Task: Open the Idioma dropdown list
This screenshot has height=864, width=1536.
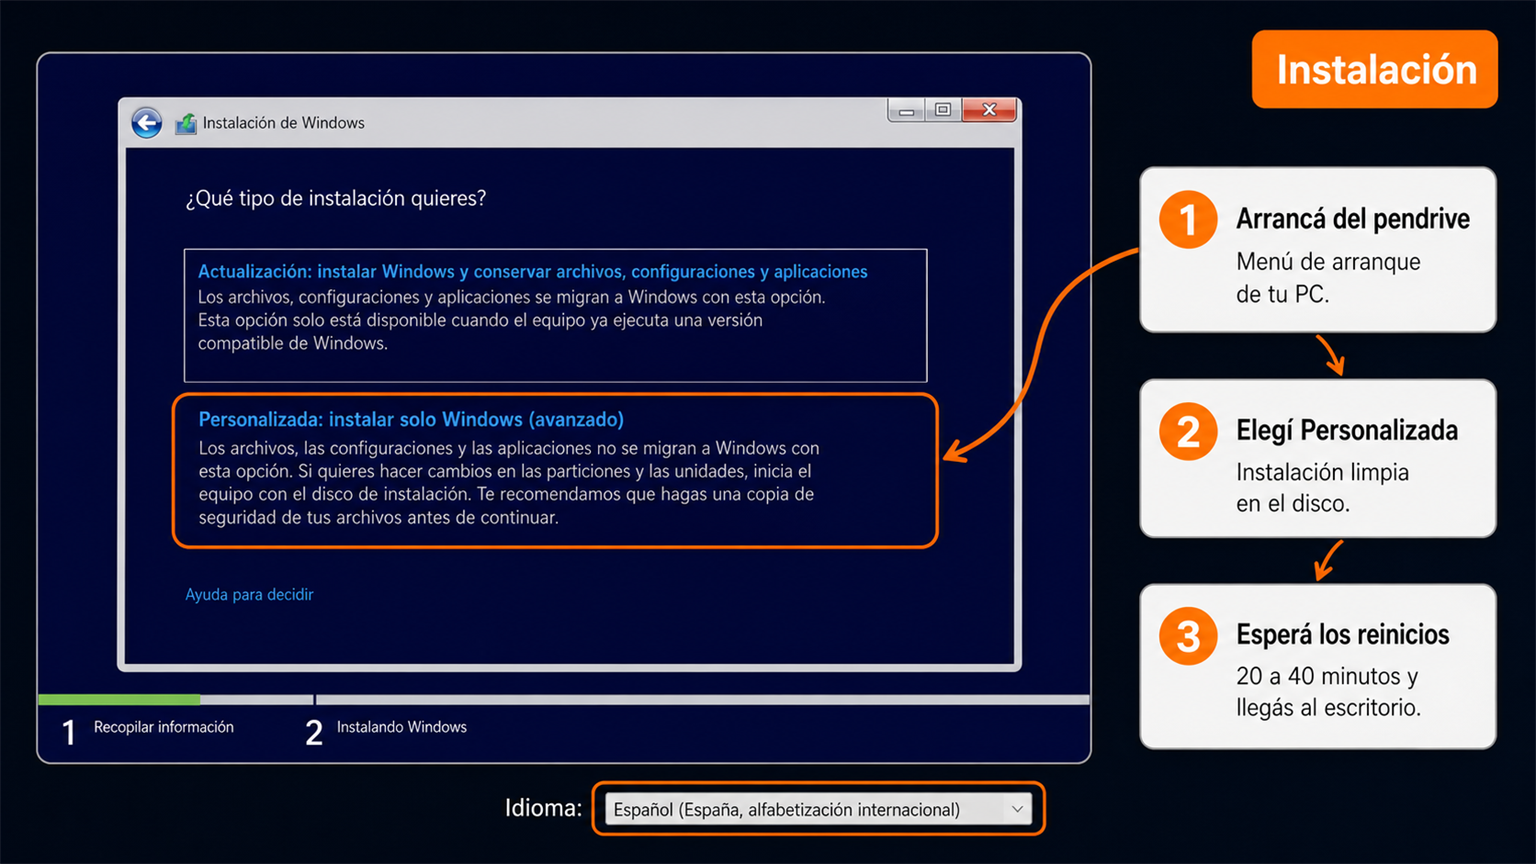Action: click(x=818, y=809)
